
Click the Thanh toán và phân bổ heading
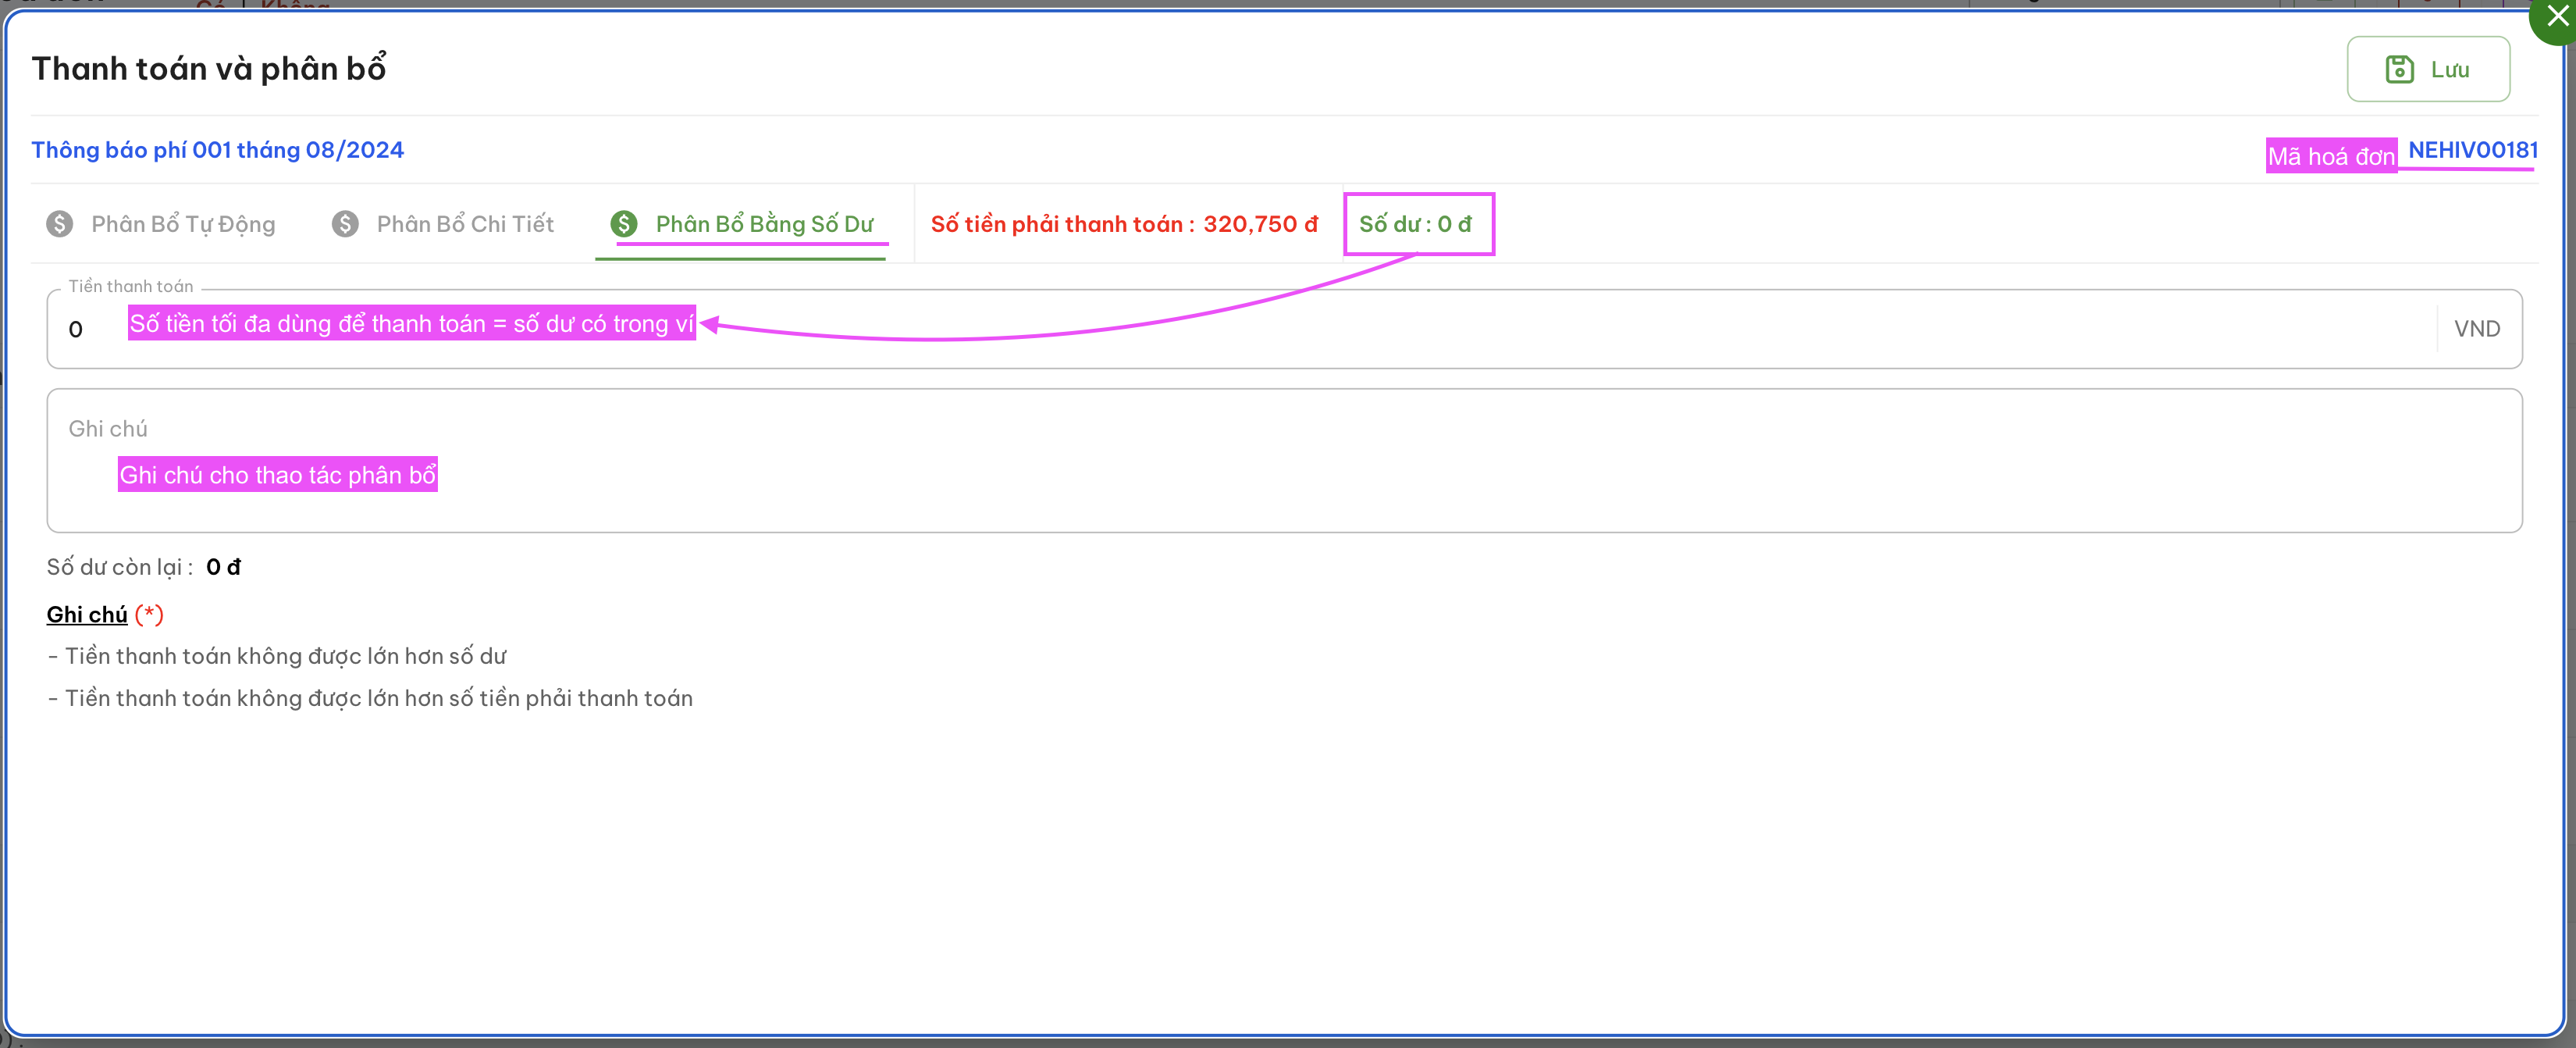209,68
